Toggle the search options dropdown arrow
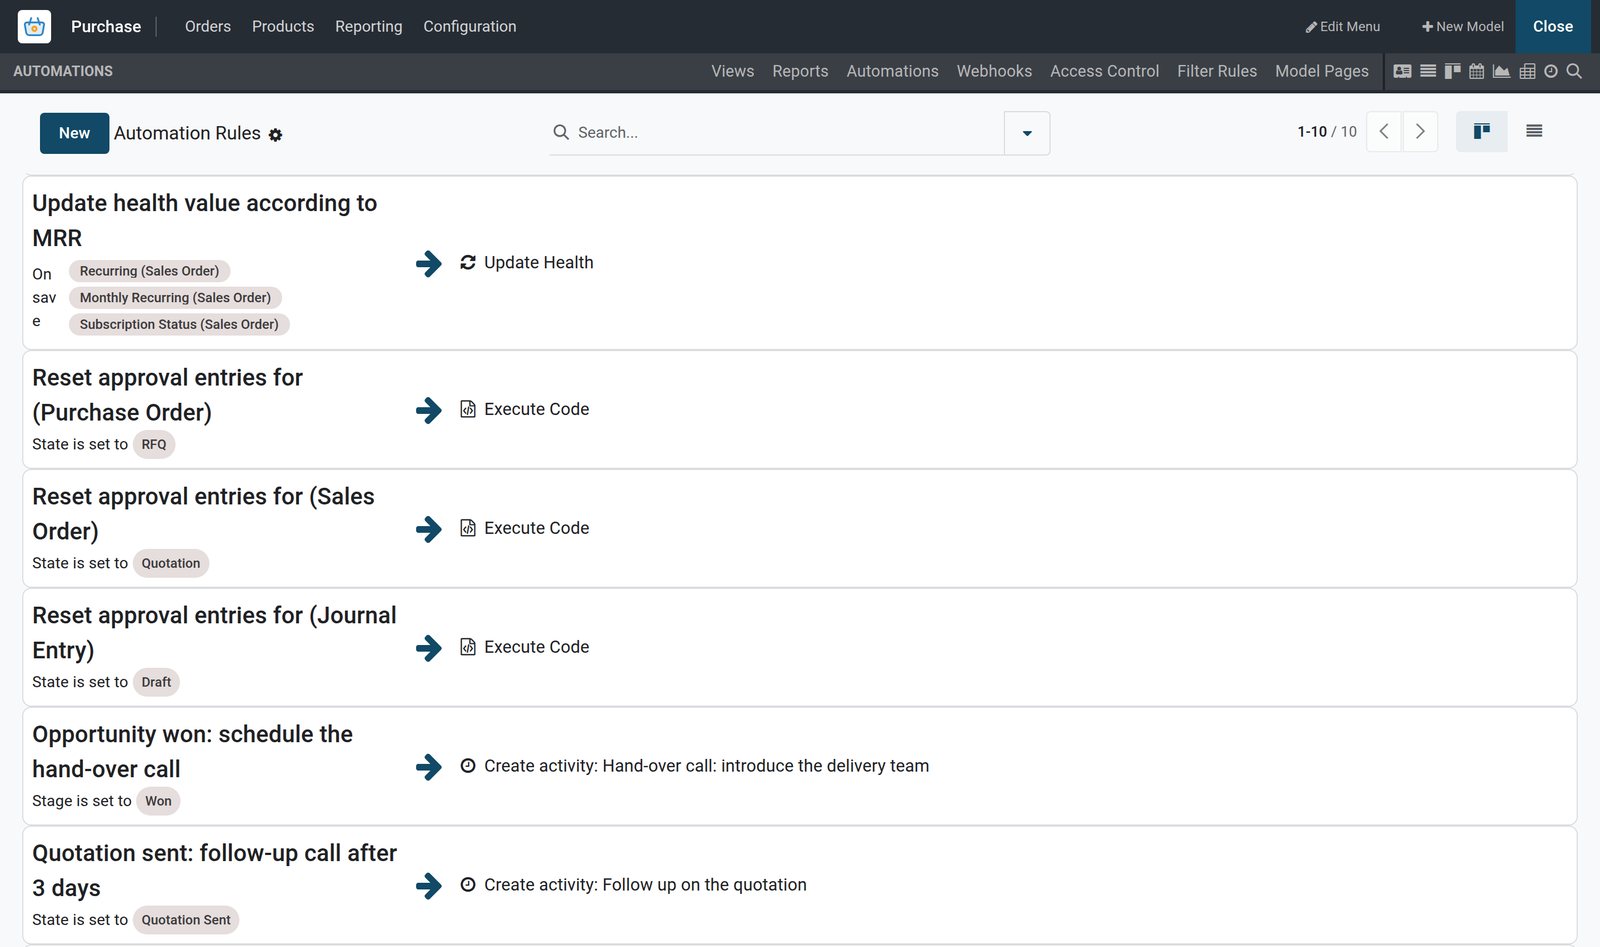 point(1027,133)
